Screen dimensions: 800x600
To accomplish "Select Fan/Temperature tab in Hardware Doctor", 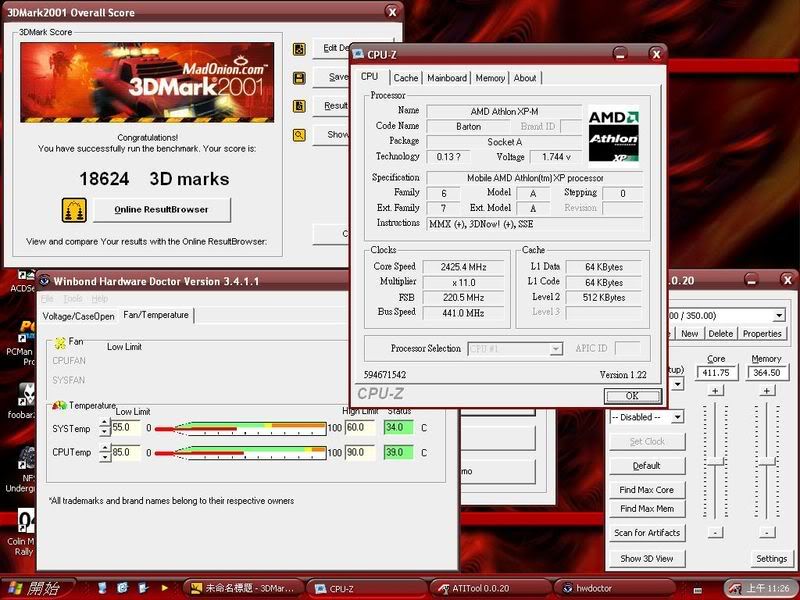I will (x=156, y=315).
